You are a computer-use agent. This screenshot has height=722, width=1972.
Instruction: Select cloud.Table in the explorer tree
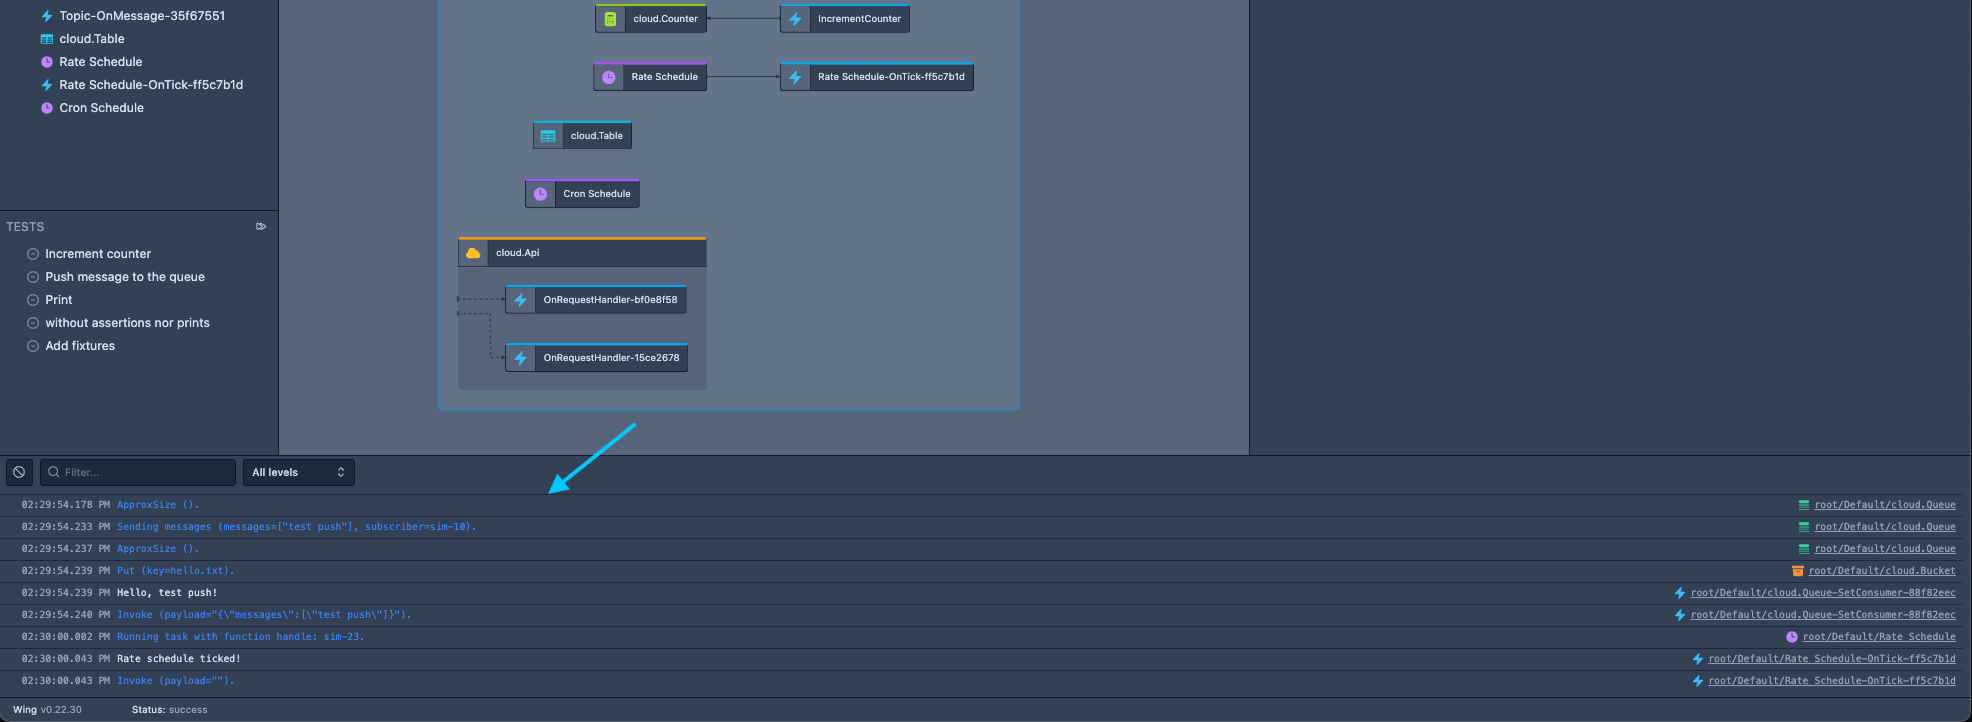tap(92, 39)
